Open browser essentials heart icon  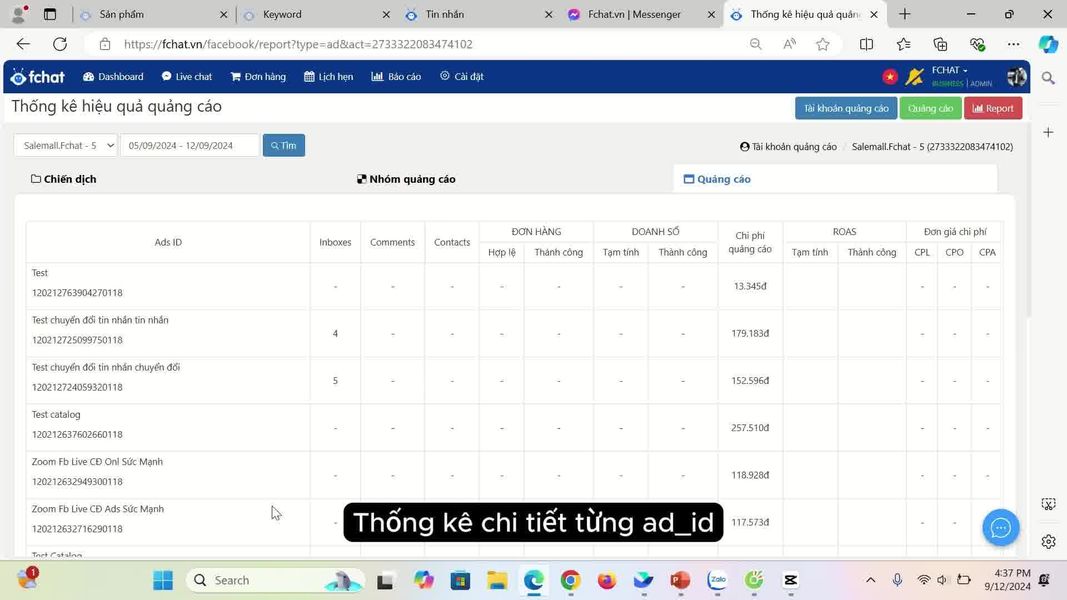click(977, 44)
